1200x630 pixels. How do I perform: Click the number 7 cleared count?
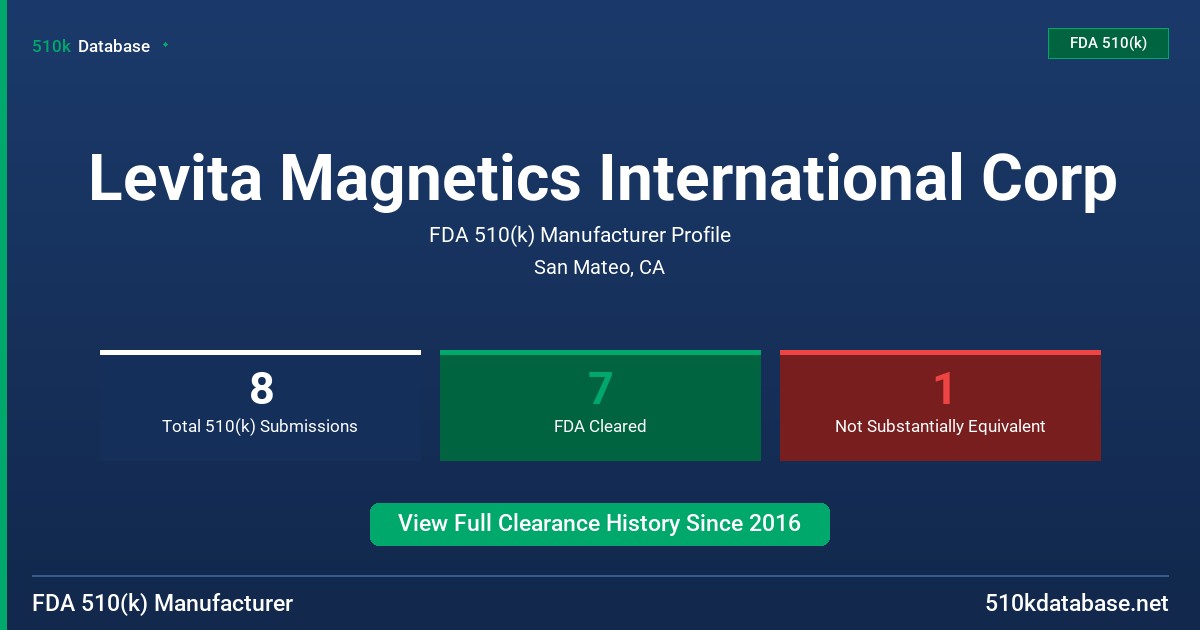point(600,388)
